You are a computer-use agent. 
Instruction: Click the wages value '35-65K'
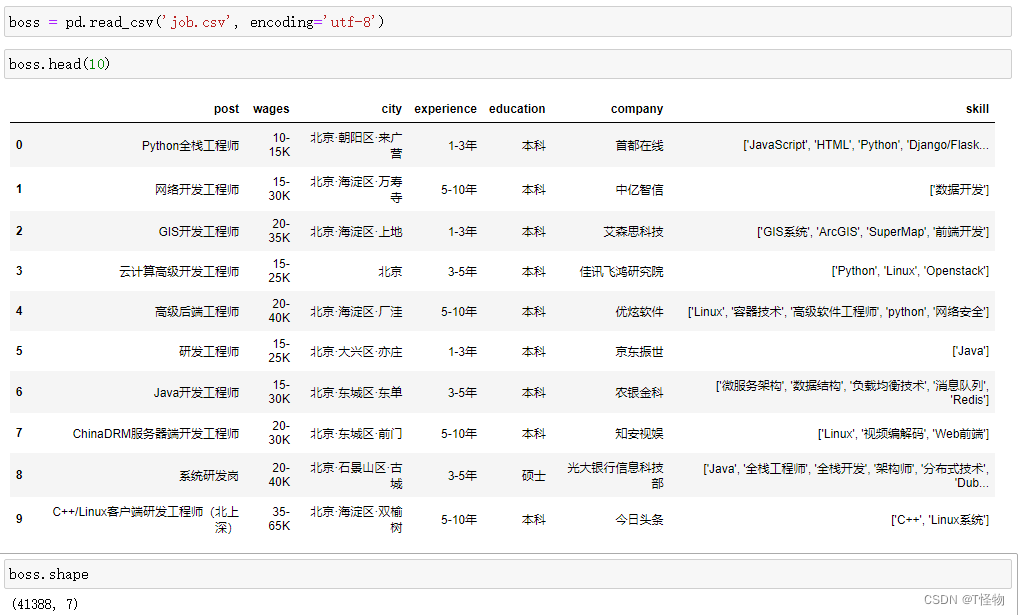pos(279,519)
